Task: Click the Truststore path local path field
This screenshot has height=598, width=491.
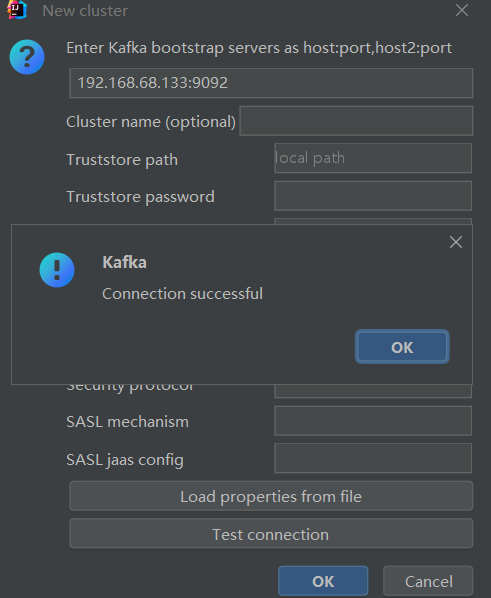Action: tap(373, 158)
